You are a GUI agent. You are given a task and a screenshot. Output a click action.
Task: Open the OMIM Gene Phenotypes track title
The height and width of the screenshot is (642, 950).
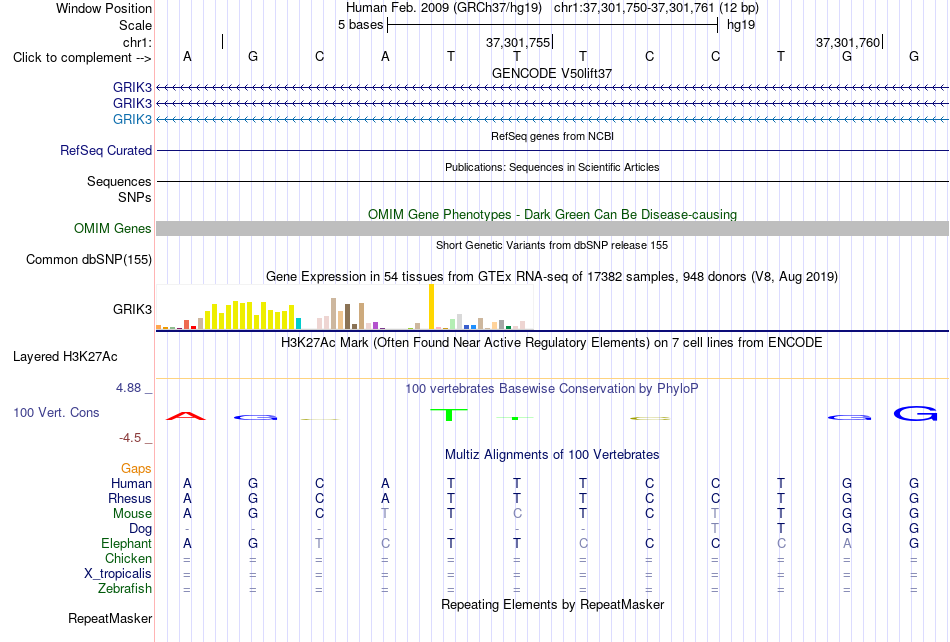click(x=552, y=214)
